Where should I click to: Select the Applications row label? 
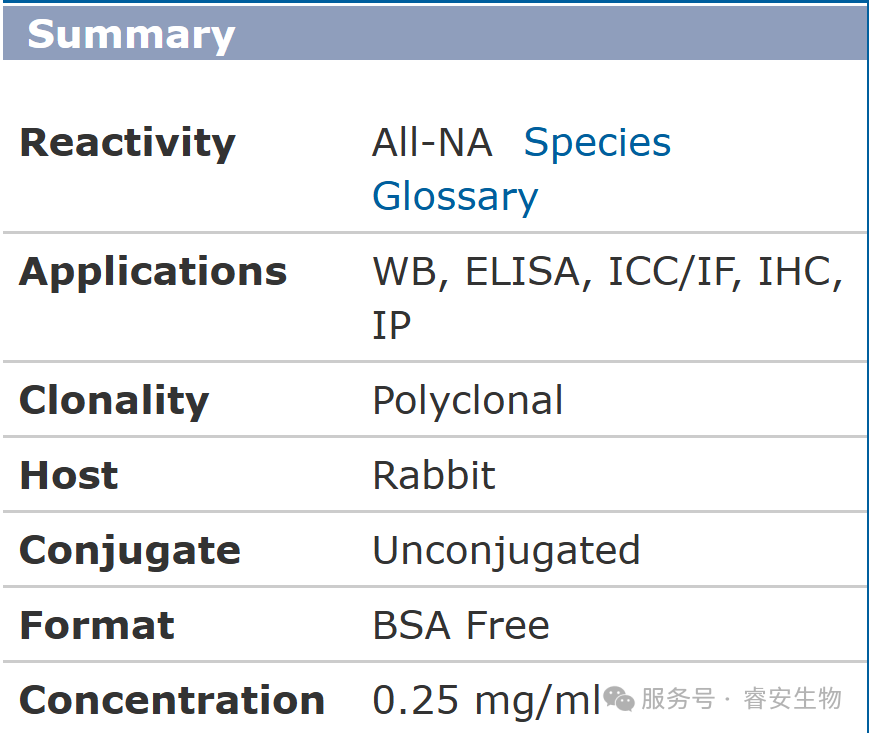pos(153,272)
